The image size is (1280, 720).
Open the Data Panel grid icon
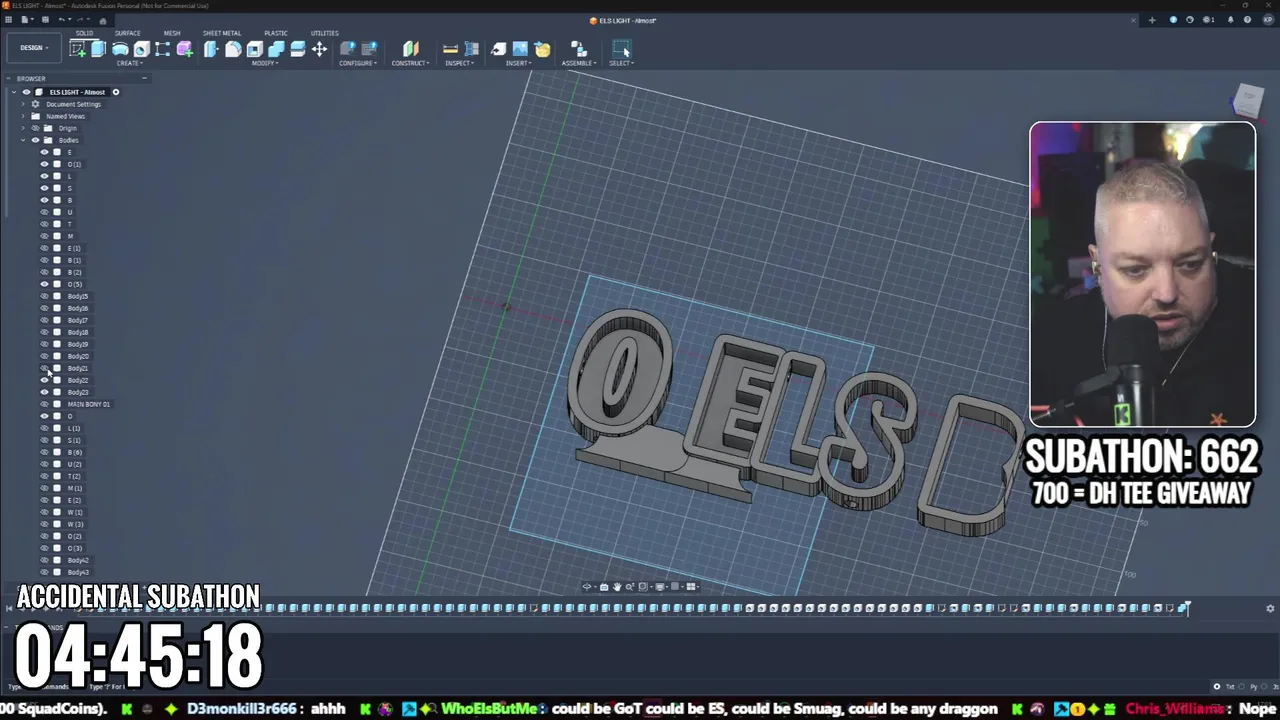[9, 20]
